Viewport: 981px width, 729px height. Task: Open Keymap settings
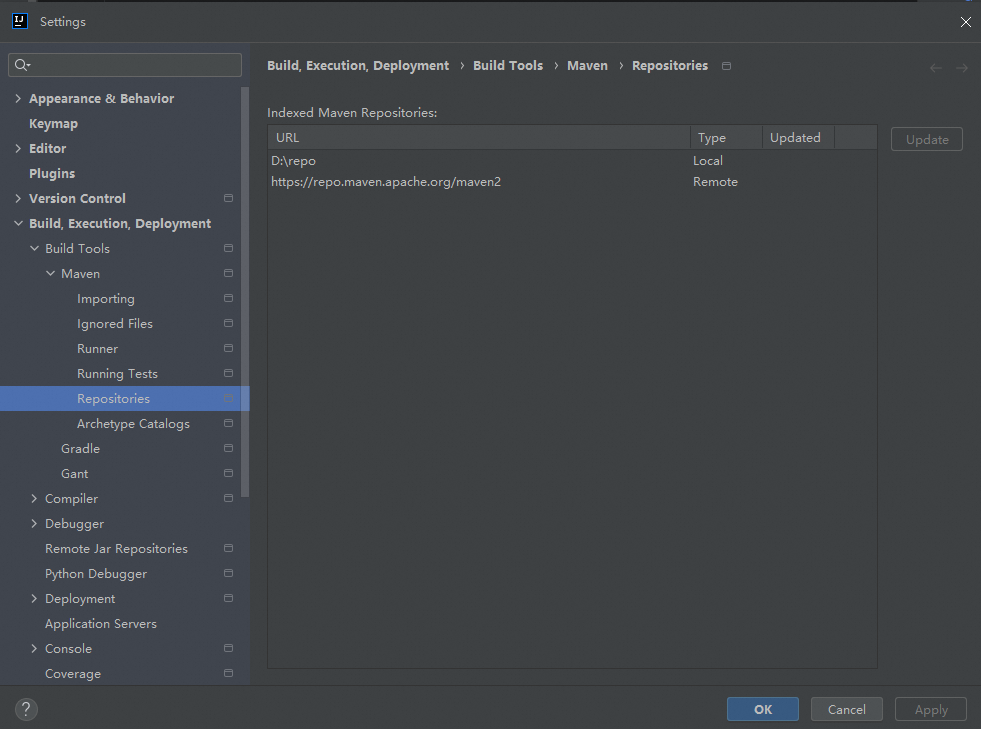pos(53,124)
